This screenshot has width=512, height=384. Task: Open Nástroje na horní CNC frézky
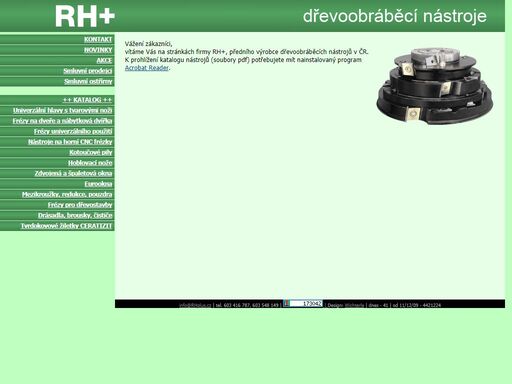click(x=70, y=142)
